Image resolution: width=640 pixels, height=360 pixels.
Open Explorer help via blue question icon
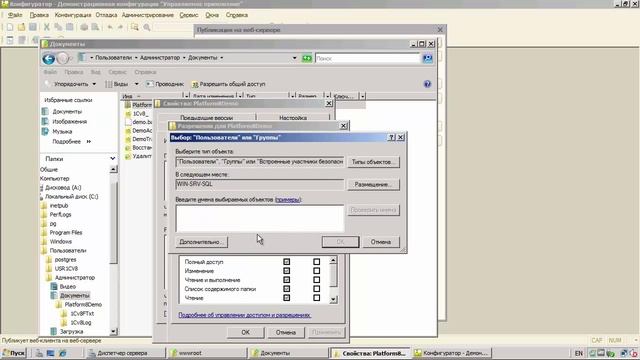427,84
